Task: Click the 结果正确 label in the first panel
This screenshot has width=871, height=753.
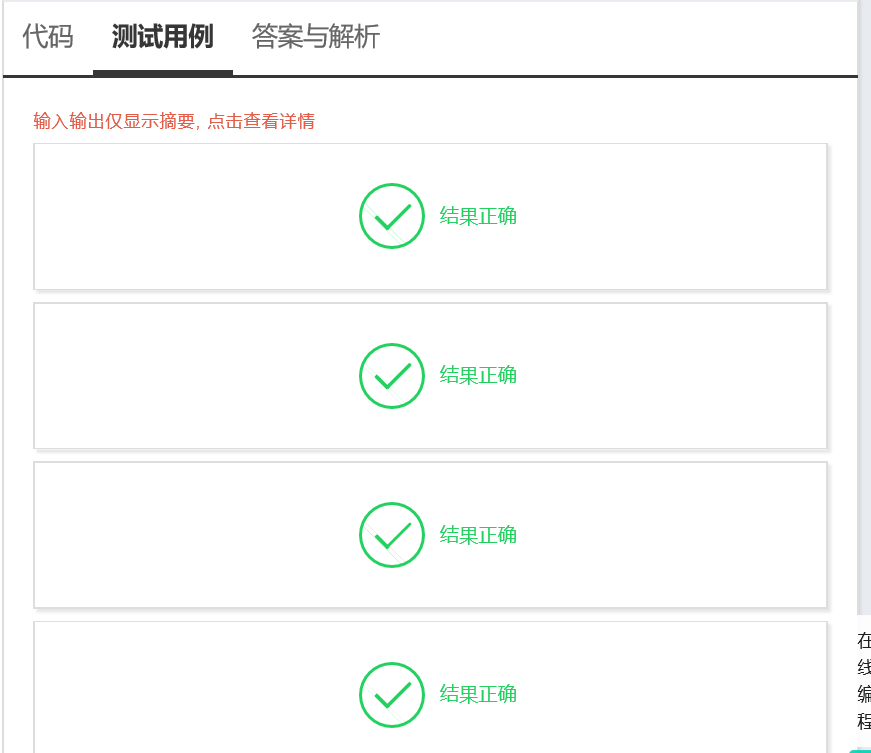Action: click(477, 216)
